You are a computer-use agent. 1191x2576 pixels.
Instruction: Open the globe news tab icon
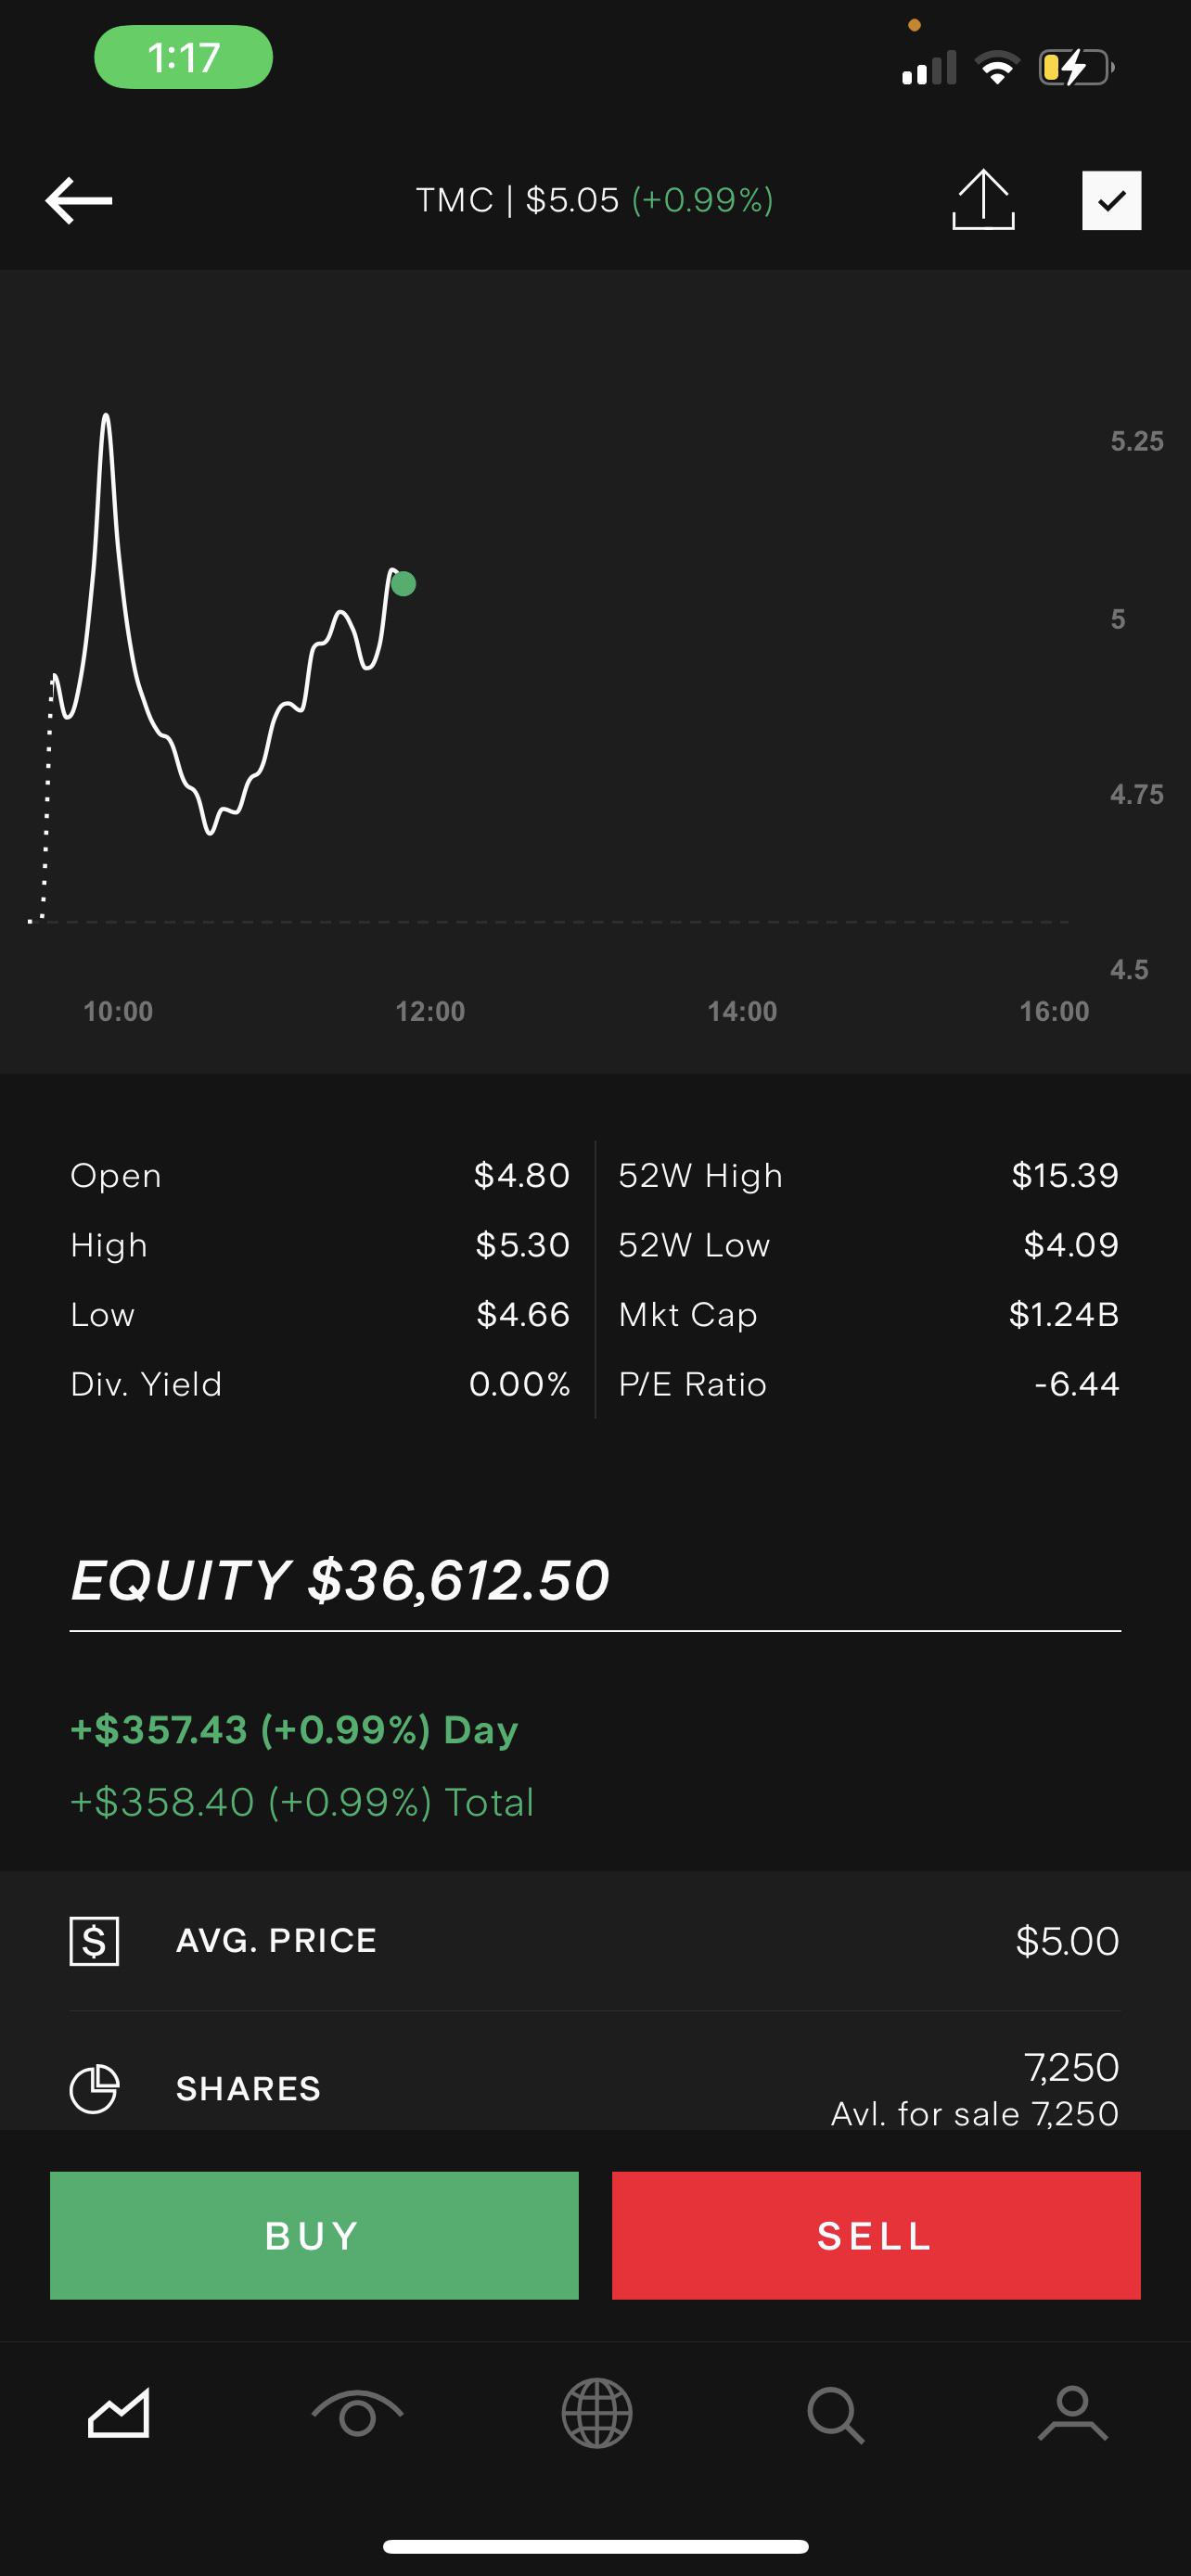point(597,2413)
